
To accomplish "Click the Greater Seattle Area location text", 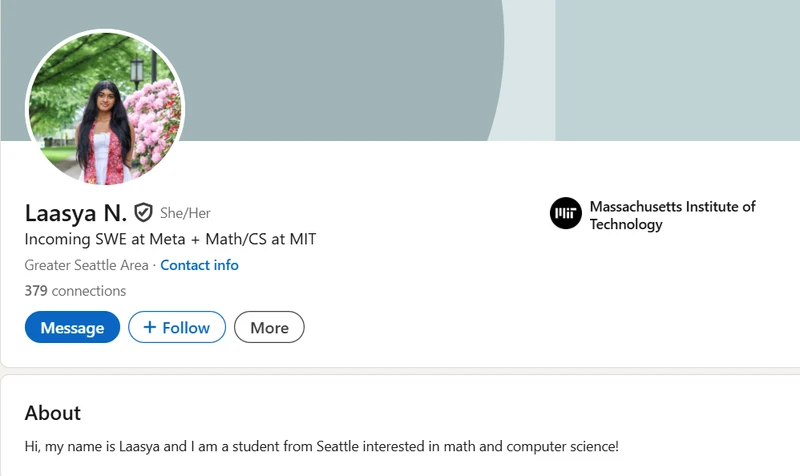I will [86, 265].
